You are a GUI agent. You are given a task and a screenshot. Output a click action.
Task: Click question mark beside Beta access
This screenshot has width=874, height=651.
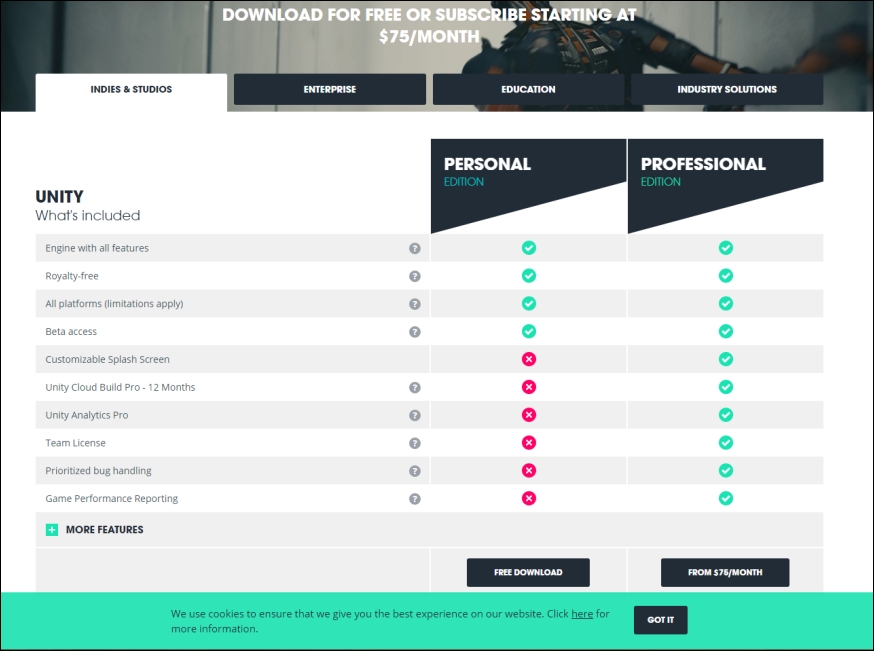pyautogui.click(x=415, y=332)
